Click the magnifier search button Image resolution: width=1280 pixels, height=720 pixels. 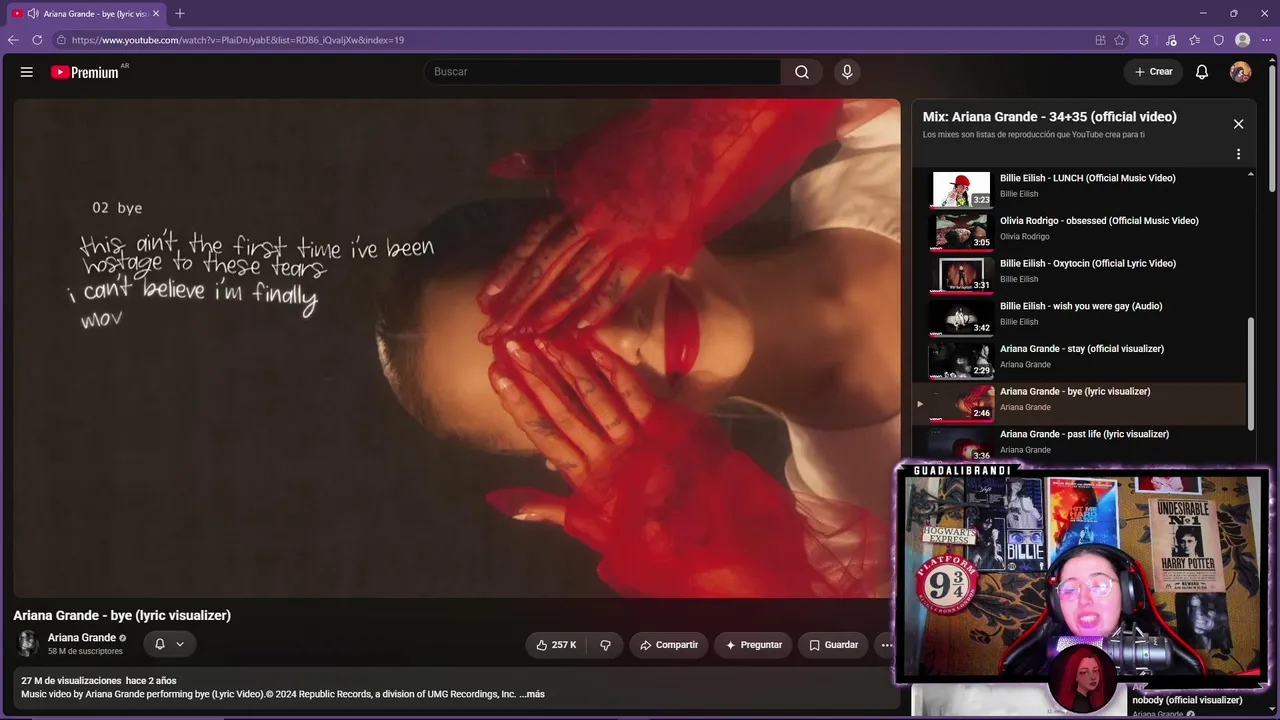pos(802,72)
